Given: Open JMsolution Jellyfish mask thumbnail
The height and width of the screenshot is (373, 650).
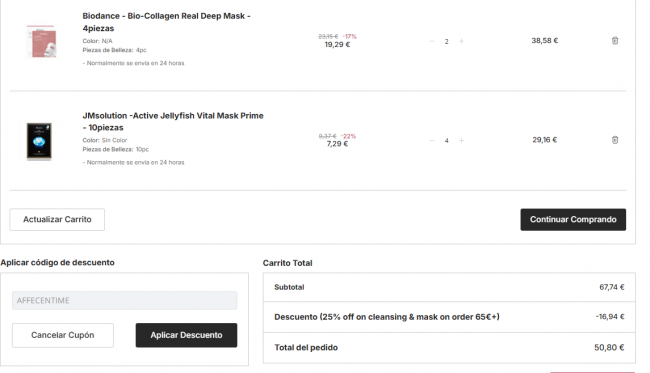Looking at the screenshot, I should pos(39,141).
